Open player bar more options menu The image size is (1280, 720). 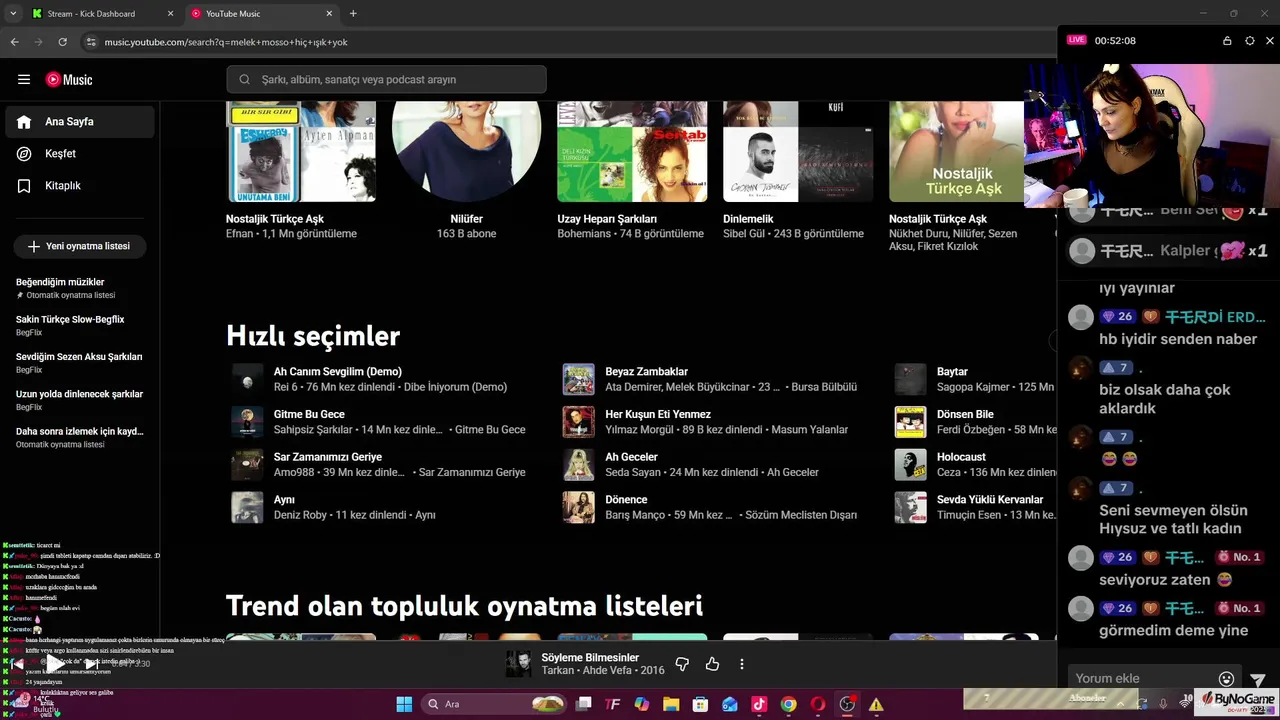coord(741,664)
